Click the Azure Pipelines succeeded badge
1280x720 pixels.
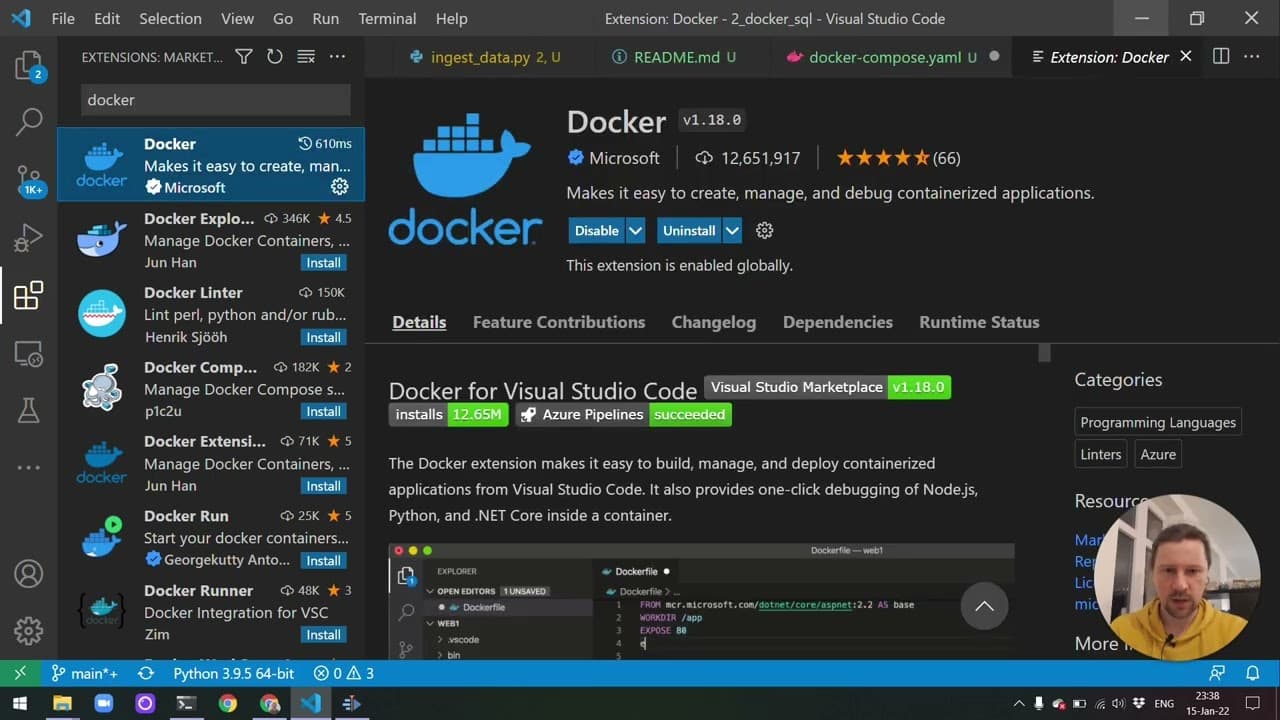click(624, 414)
